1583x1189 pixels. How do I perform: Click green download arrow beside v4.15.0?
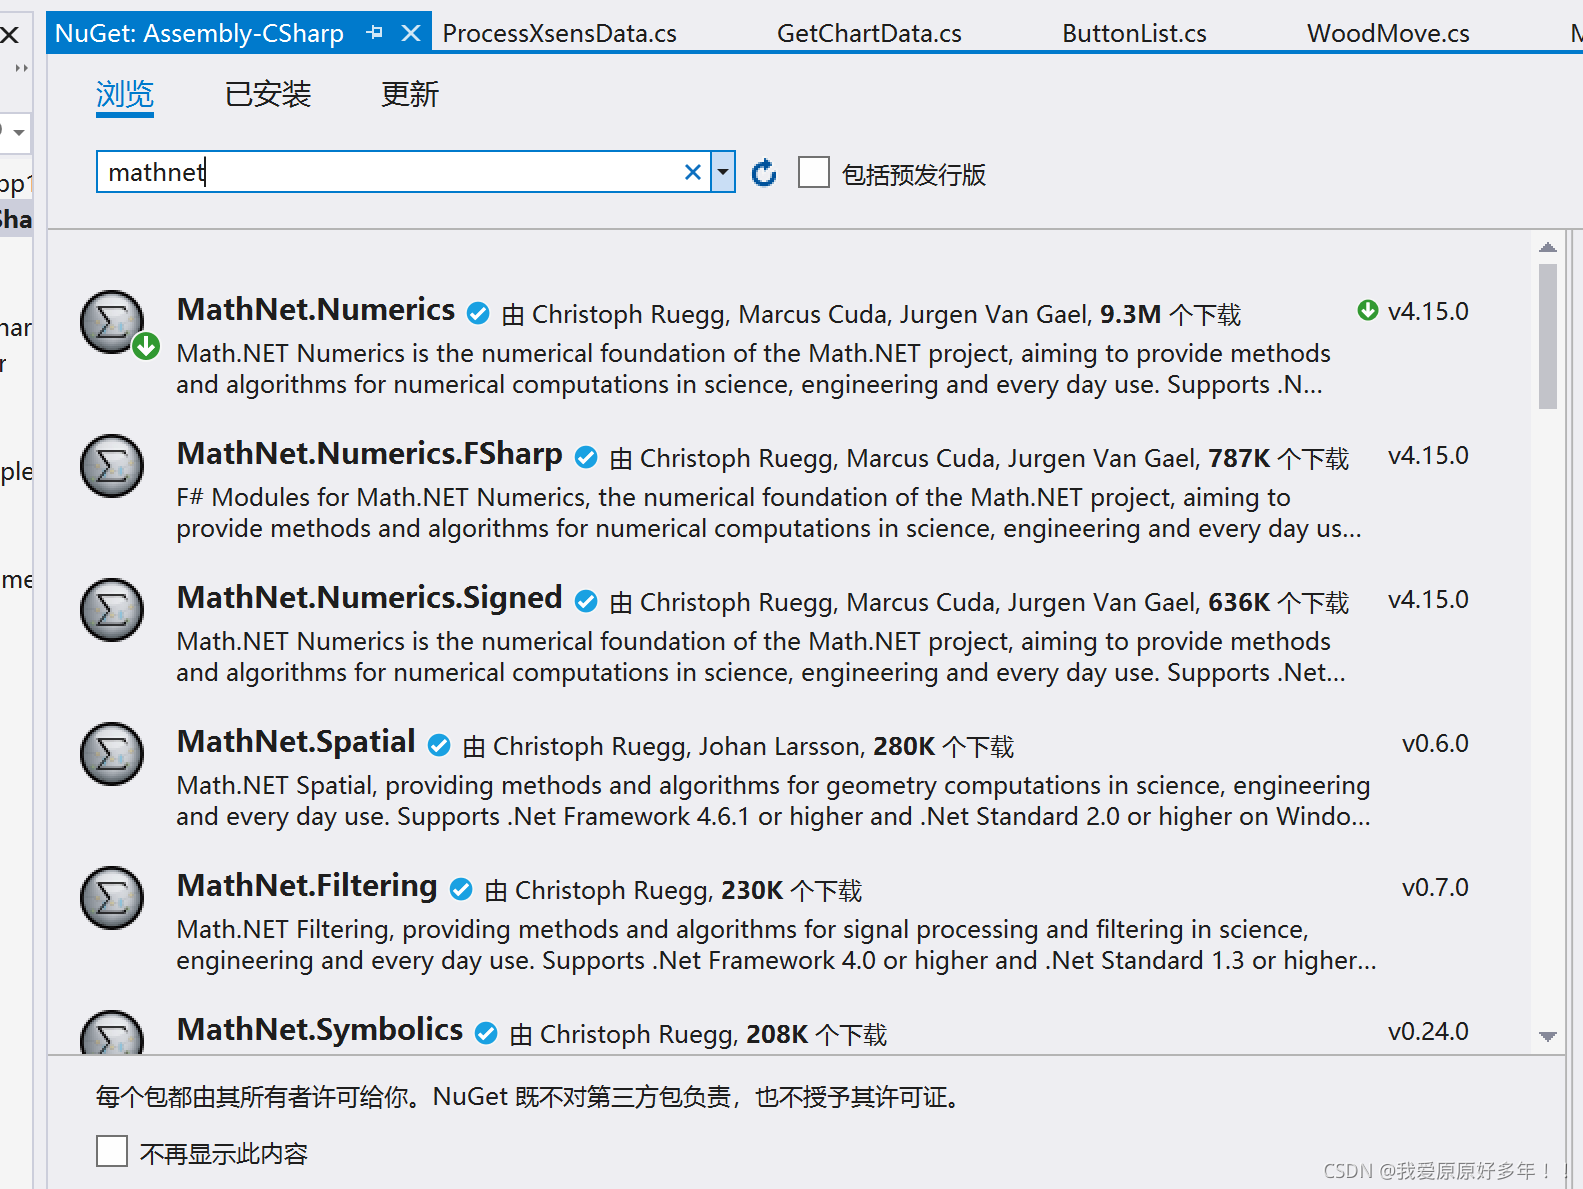pos(1368,311)
